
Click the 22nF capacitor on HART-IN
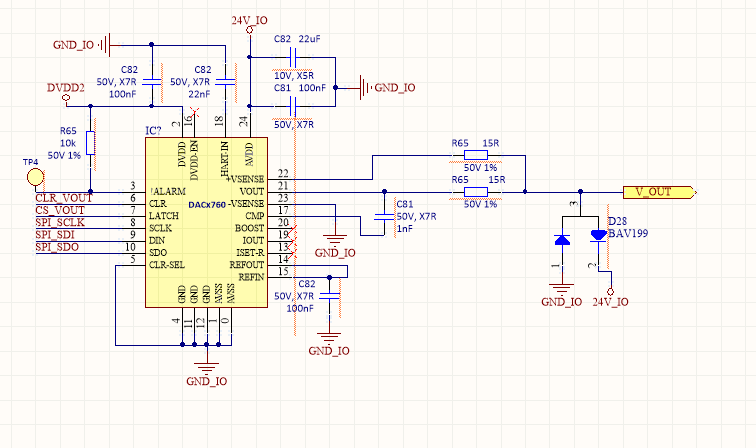coord(225,81)
